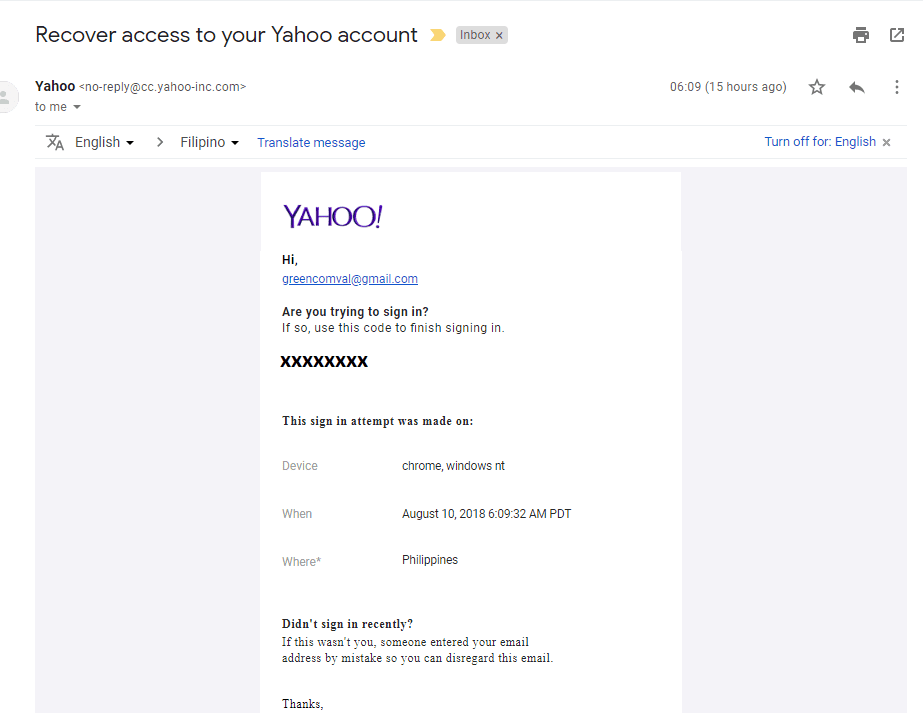
Task: Open the more email options menu
Action: 897,87
